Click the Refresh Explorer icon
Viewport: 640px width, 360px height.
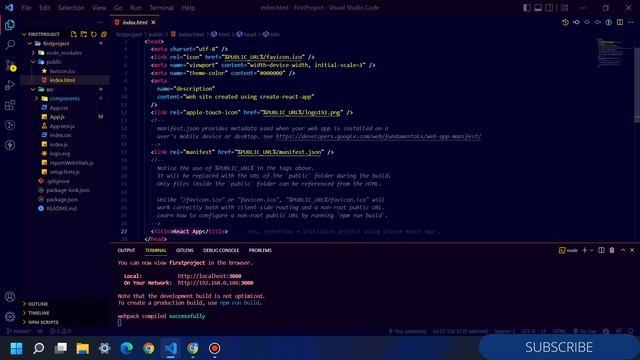(94, 34)
